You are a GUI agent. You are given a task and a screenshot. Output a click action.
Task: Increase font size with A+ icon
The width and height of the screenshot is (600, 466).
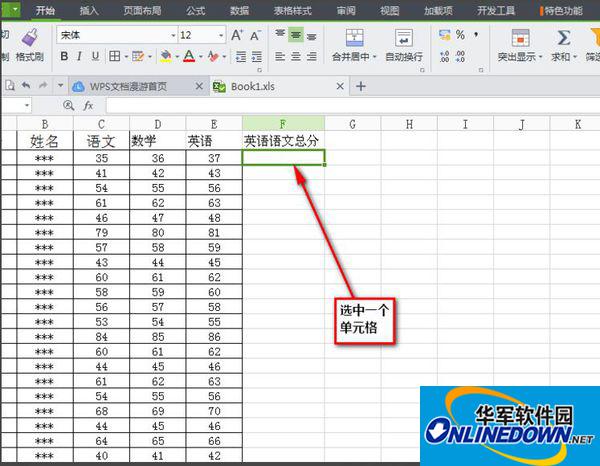237,35
